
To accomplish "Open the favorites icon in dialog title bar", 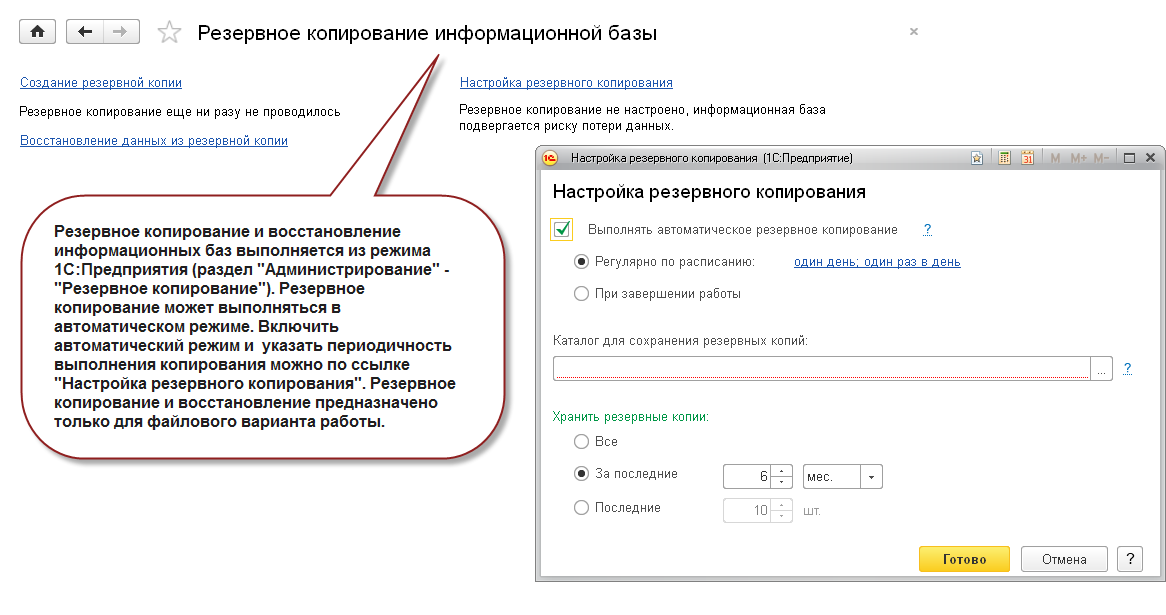I will 977,158.
